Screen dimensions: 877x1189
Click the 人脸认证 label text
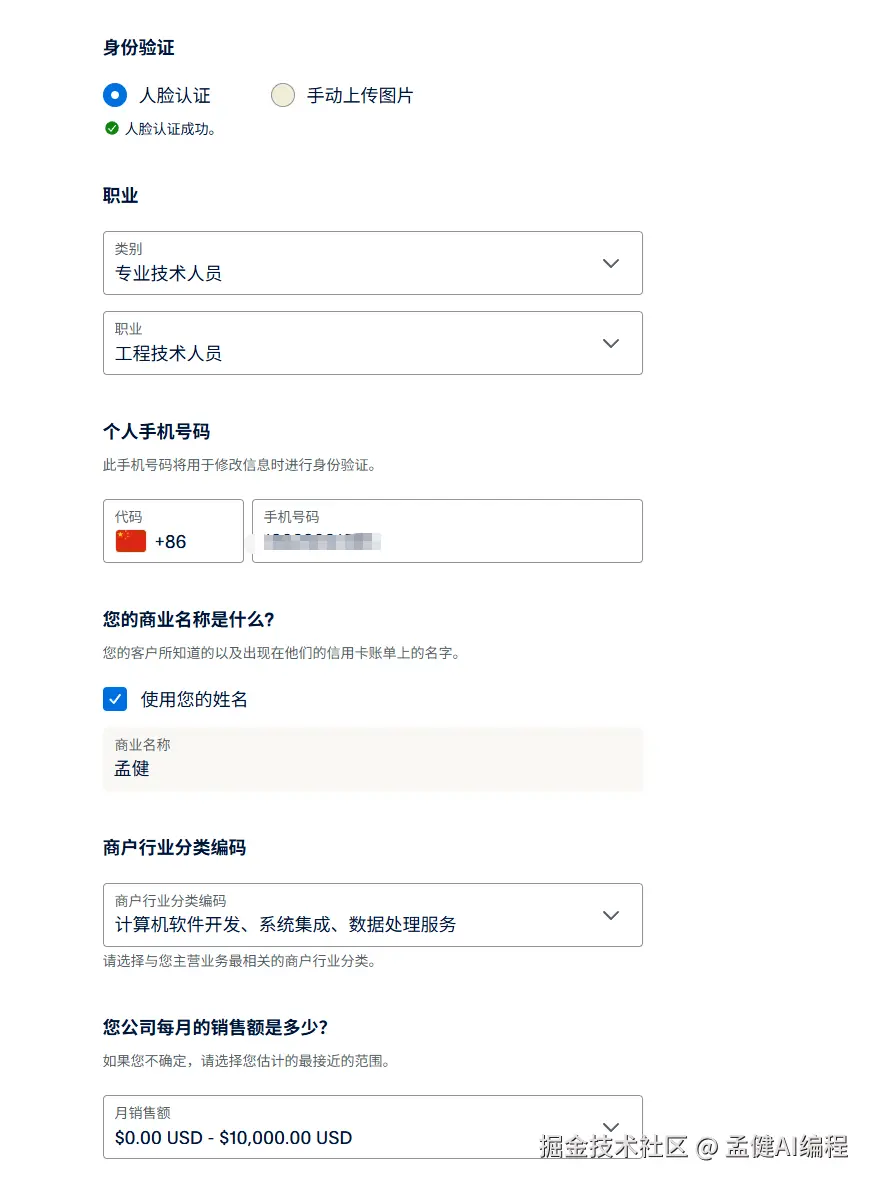pyautogui.click(x=175, y=96)
